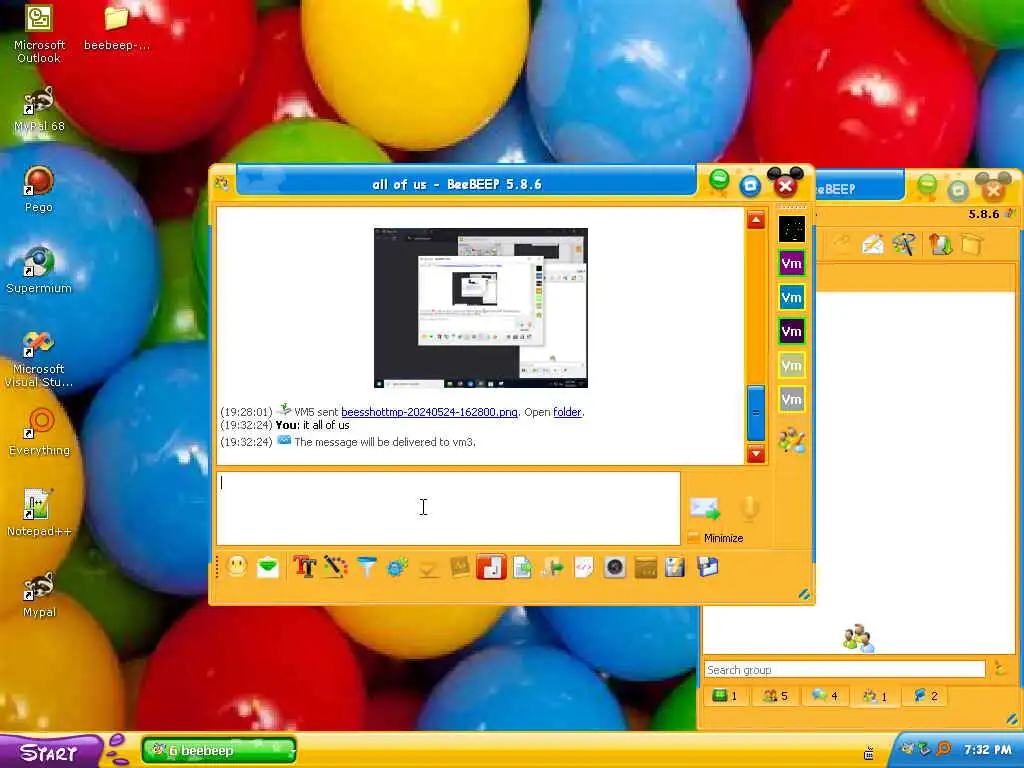This screenshot has height=768, width=1024.
Task: Switch to the chats tab labeled 4
Action: (x=825, y=696)
